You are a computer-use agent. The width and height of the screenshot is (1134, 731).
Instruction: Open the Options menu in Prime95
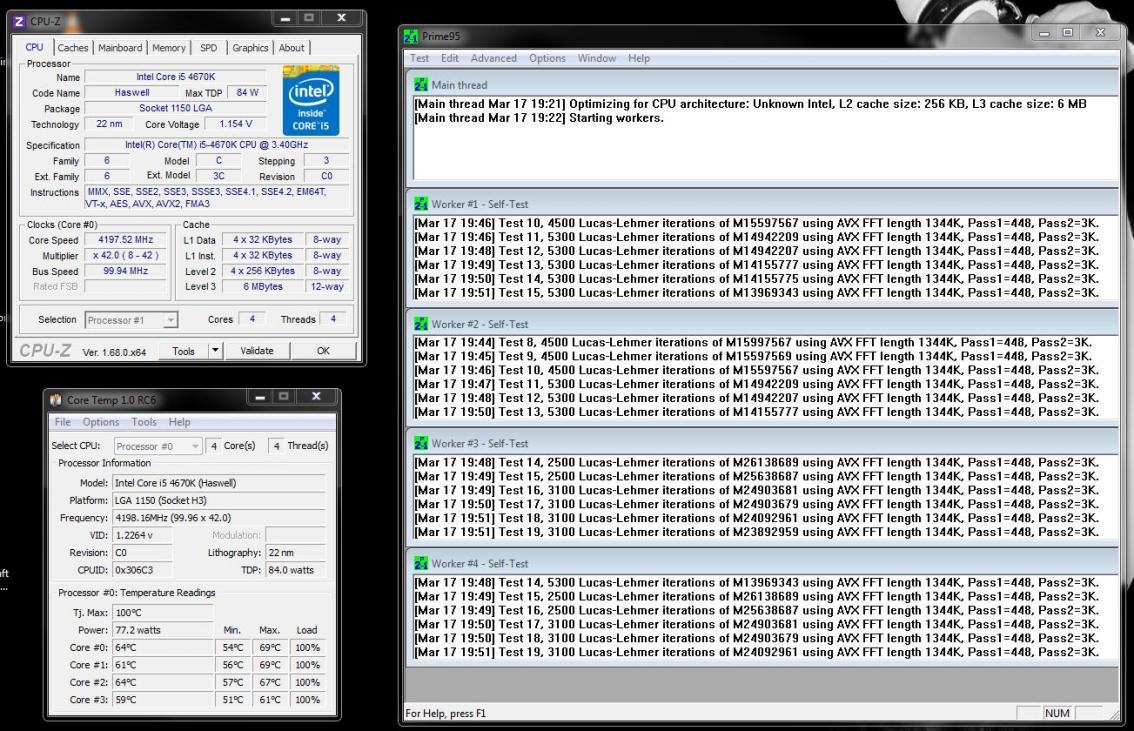(x=547, y=58)
